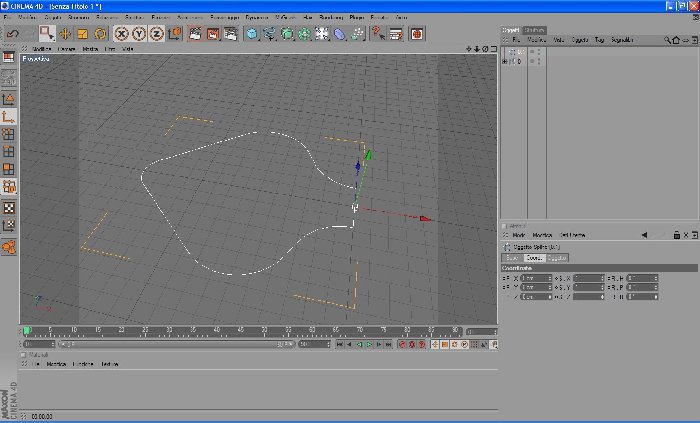
Task: Switch to Edges mode in left sidebar
Action: pyautogui.click(x=8, y=151)
